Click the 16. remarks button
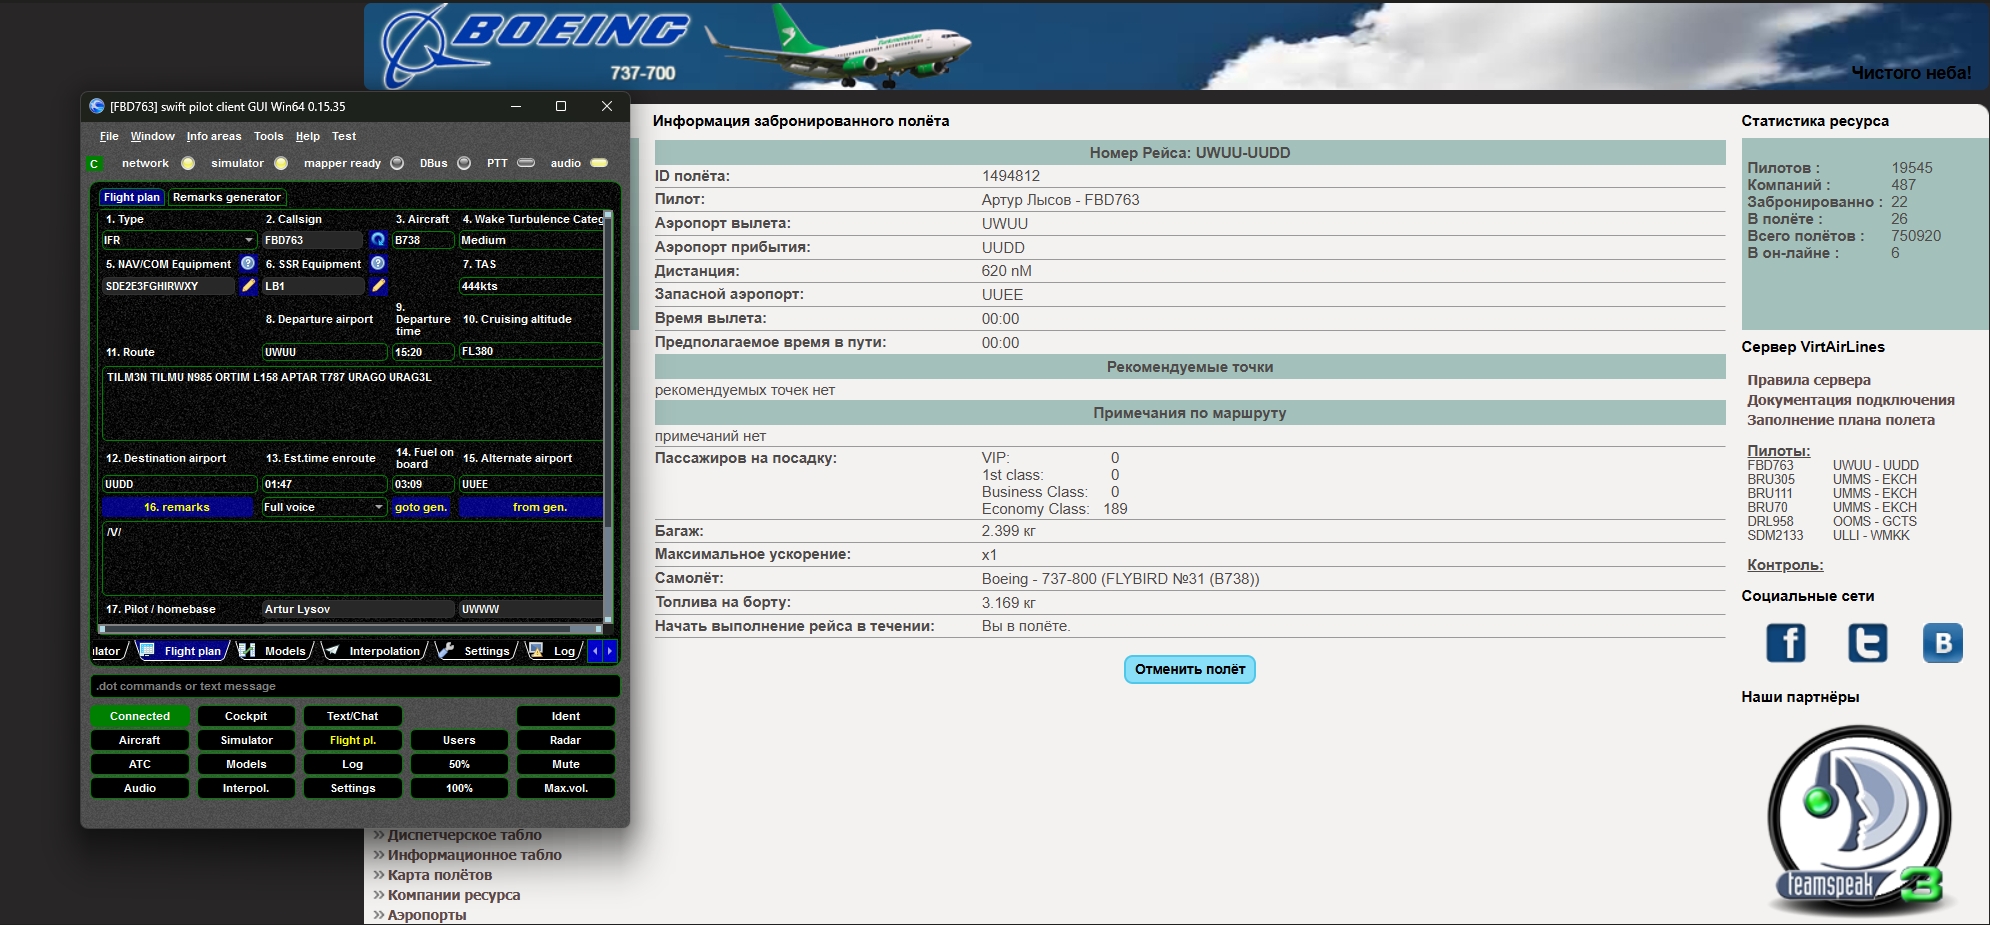The height and width of the screenshot is (925, 1990). 177,507
